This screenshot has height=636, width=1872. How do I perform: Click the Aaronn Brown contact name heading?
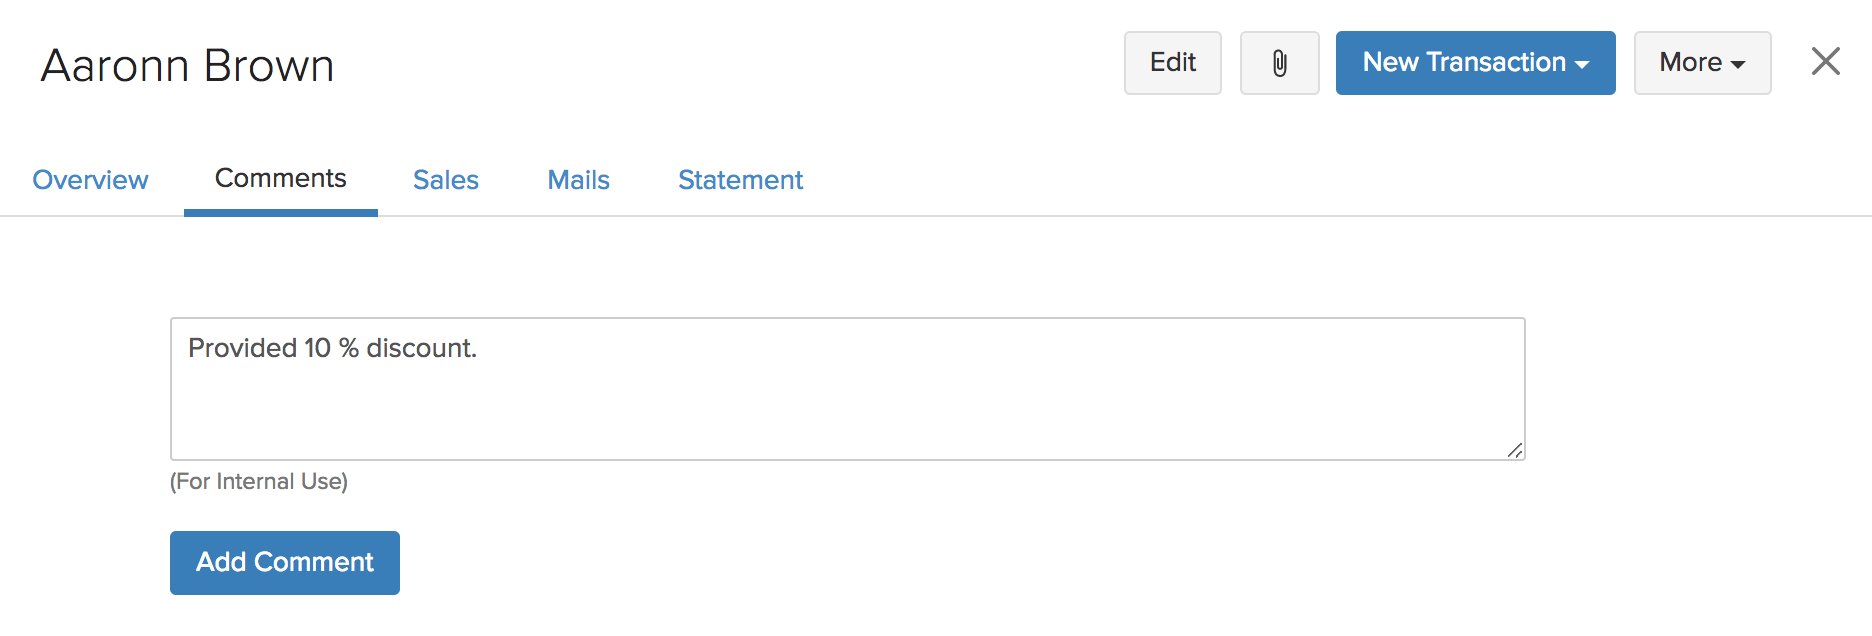(x=187, y=66)
